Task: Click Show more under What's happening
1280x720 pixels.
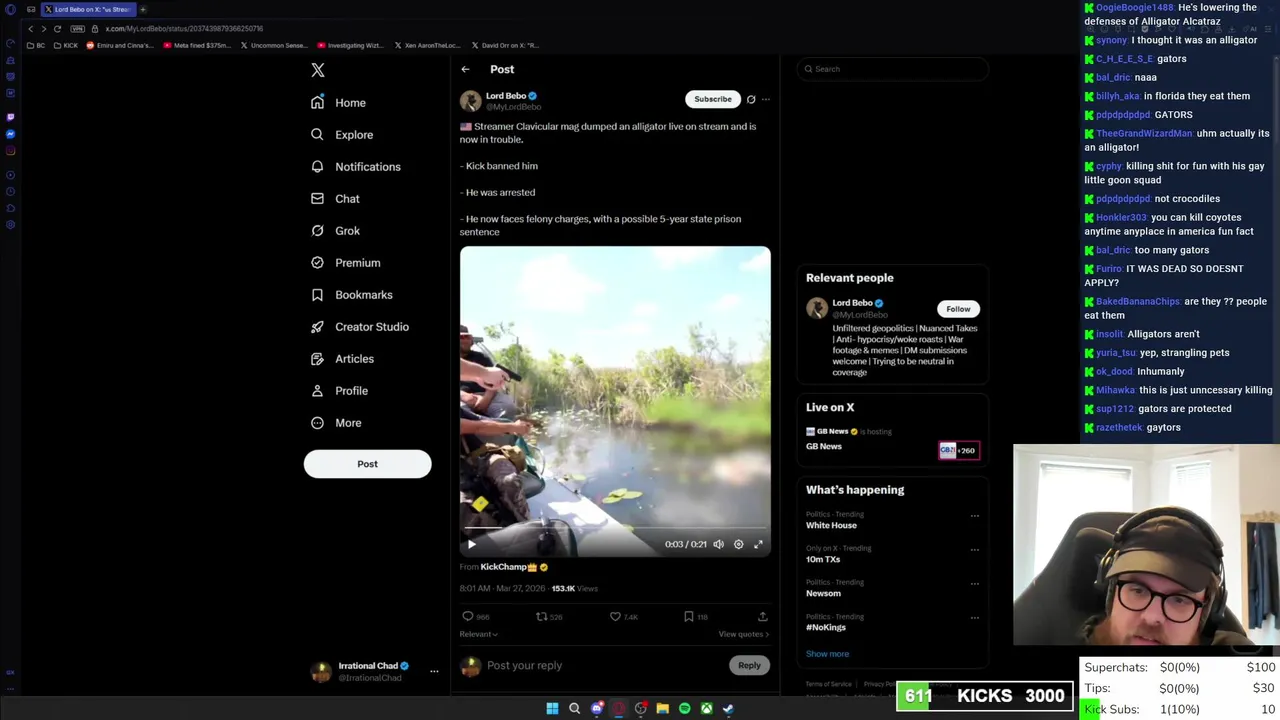Action: click(x=827, y=654)
